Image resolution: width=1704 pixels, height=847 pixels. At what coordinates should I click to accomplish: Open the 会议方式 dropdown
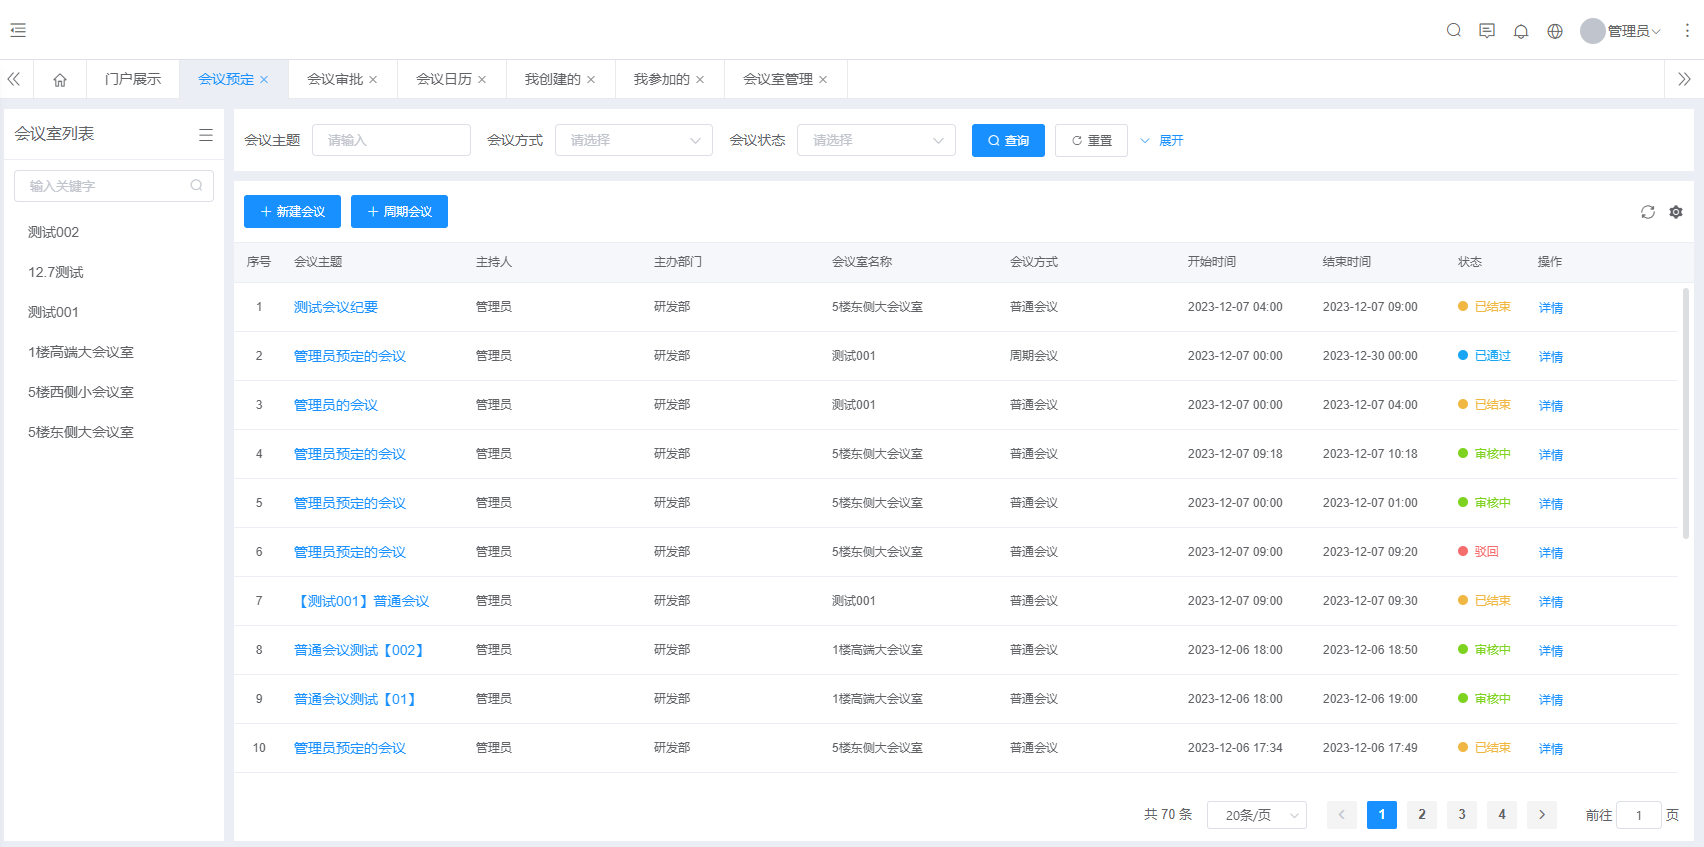[x=633, y=140]
